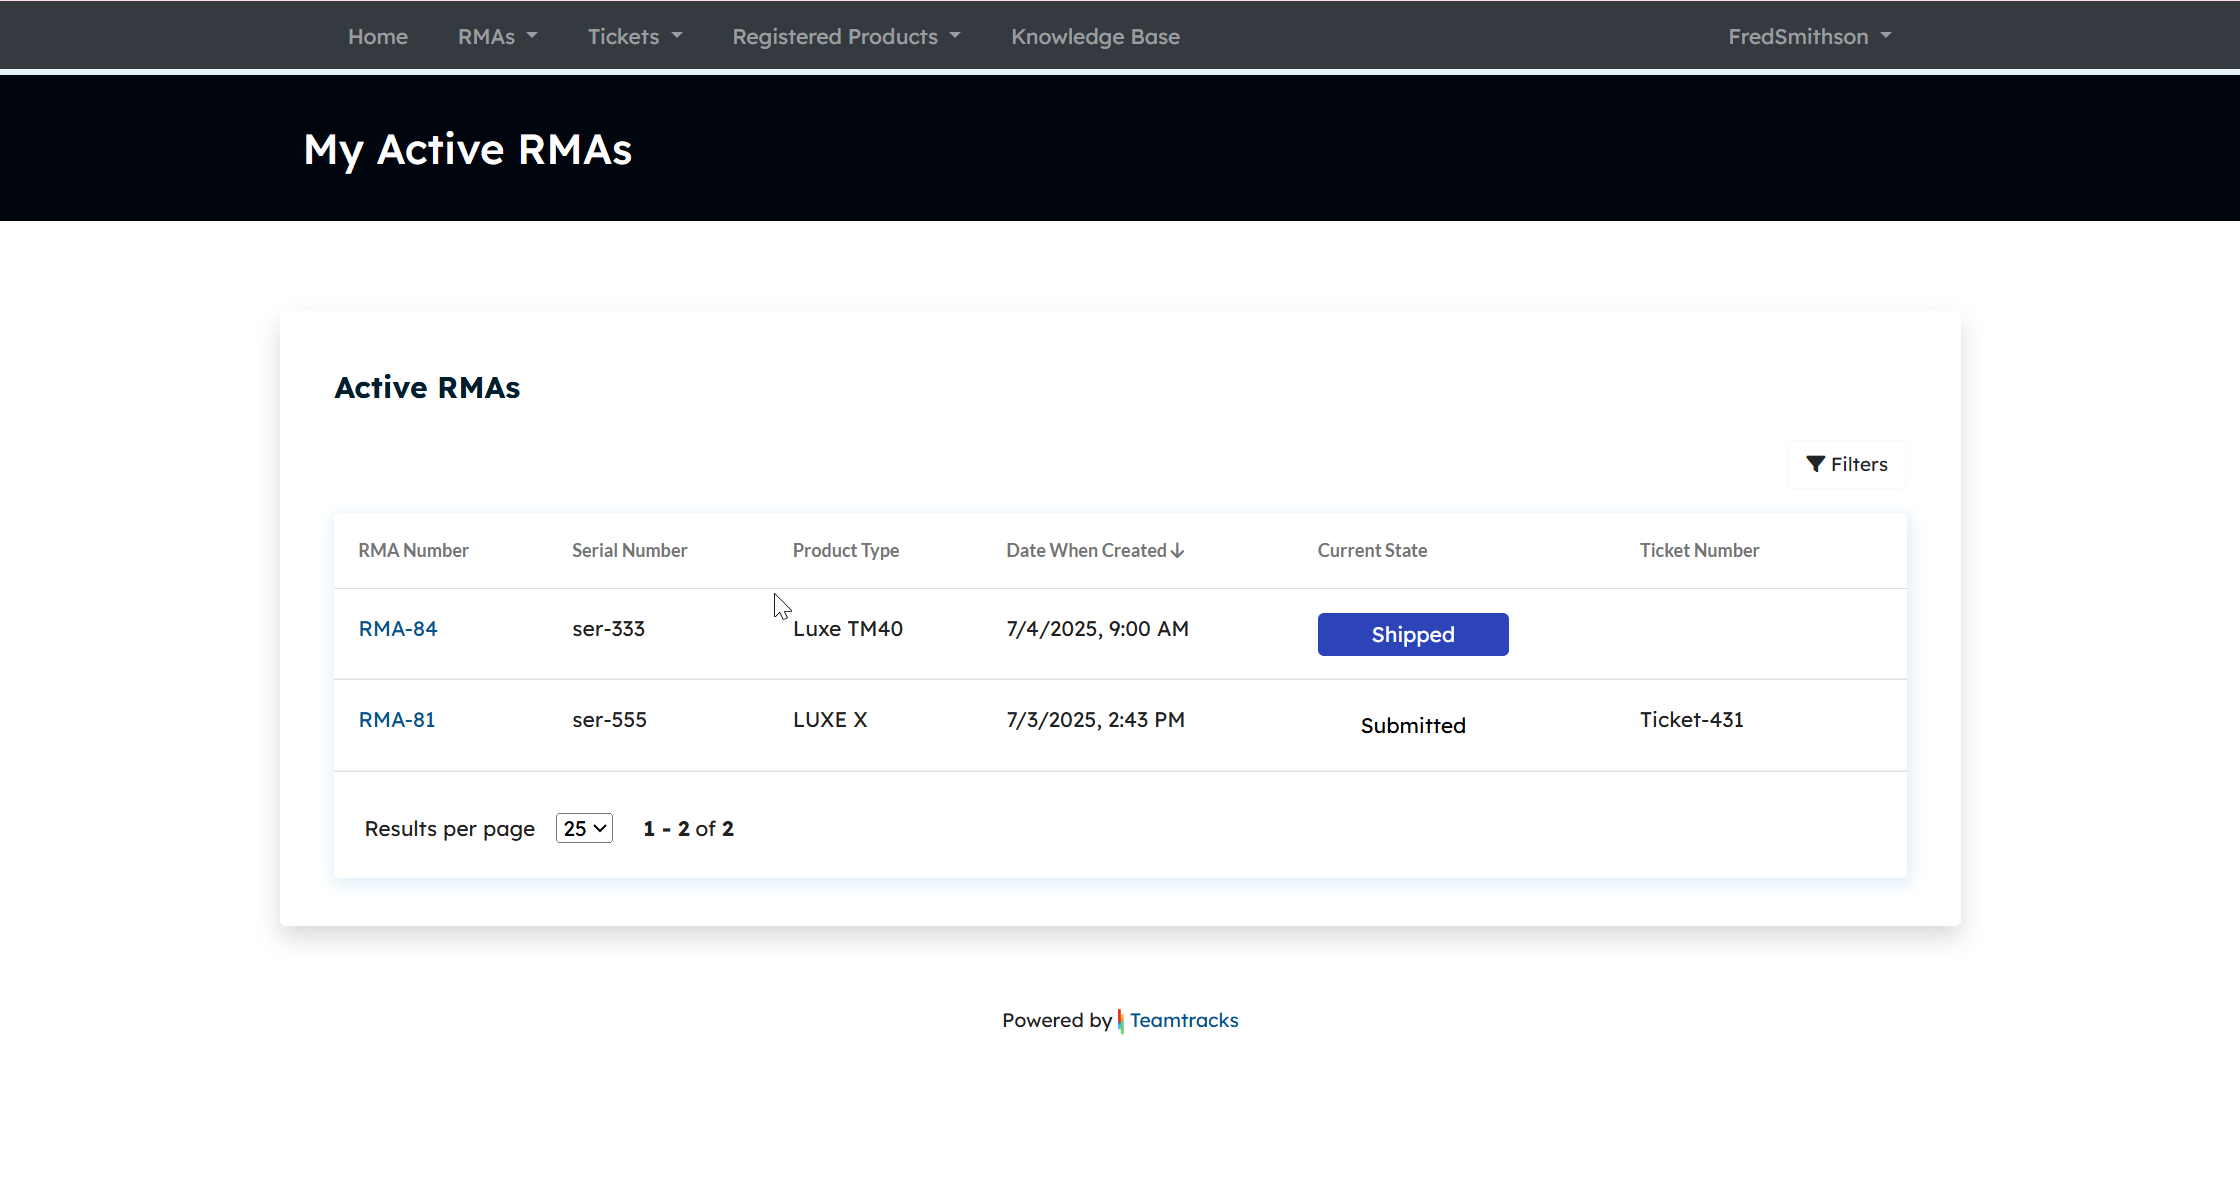Expand the Tickets navigation dropdown
This screenshot has width=2240, height=1198.
(634, 37)
